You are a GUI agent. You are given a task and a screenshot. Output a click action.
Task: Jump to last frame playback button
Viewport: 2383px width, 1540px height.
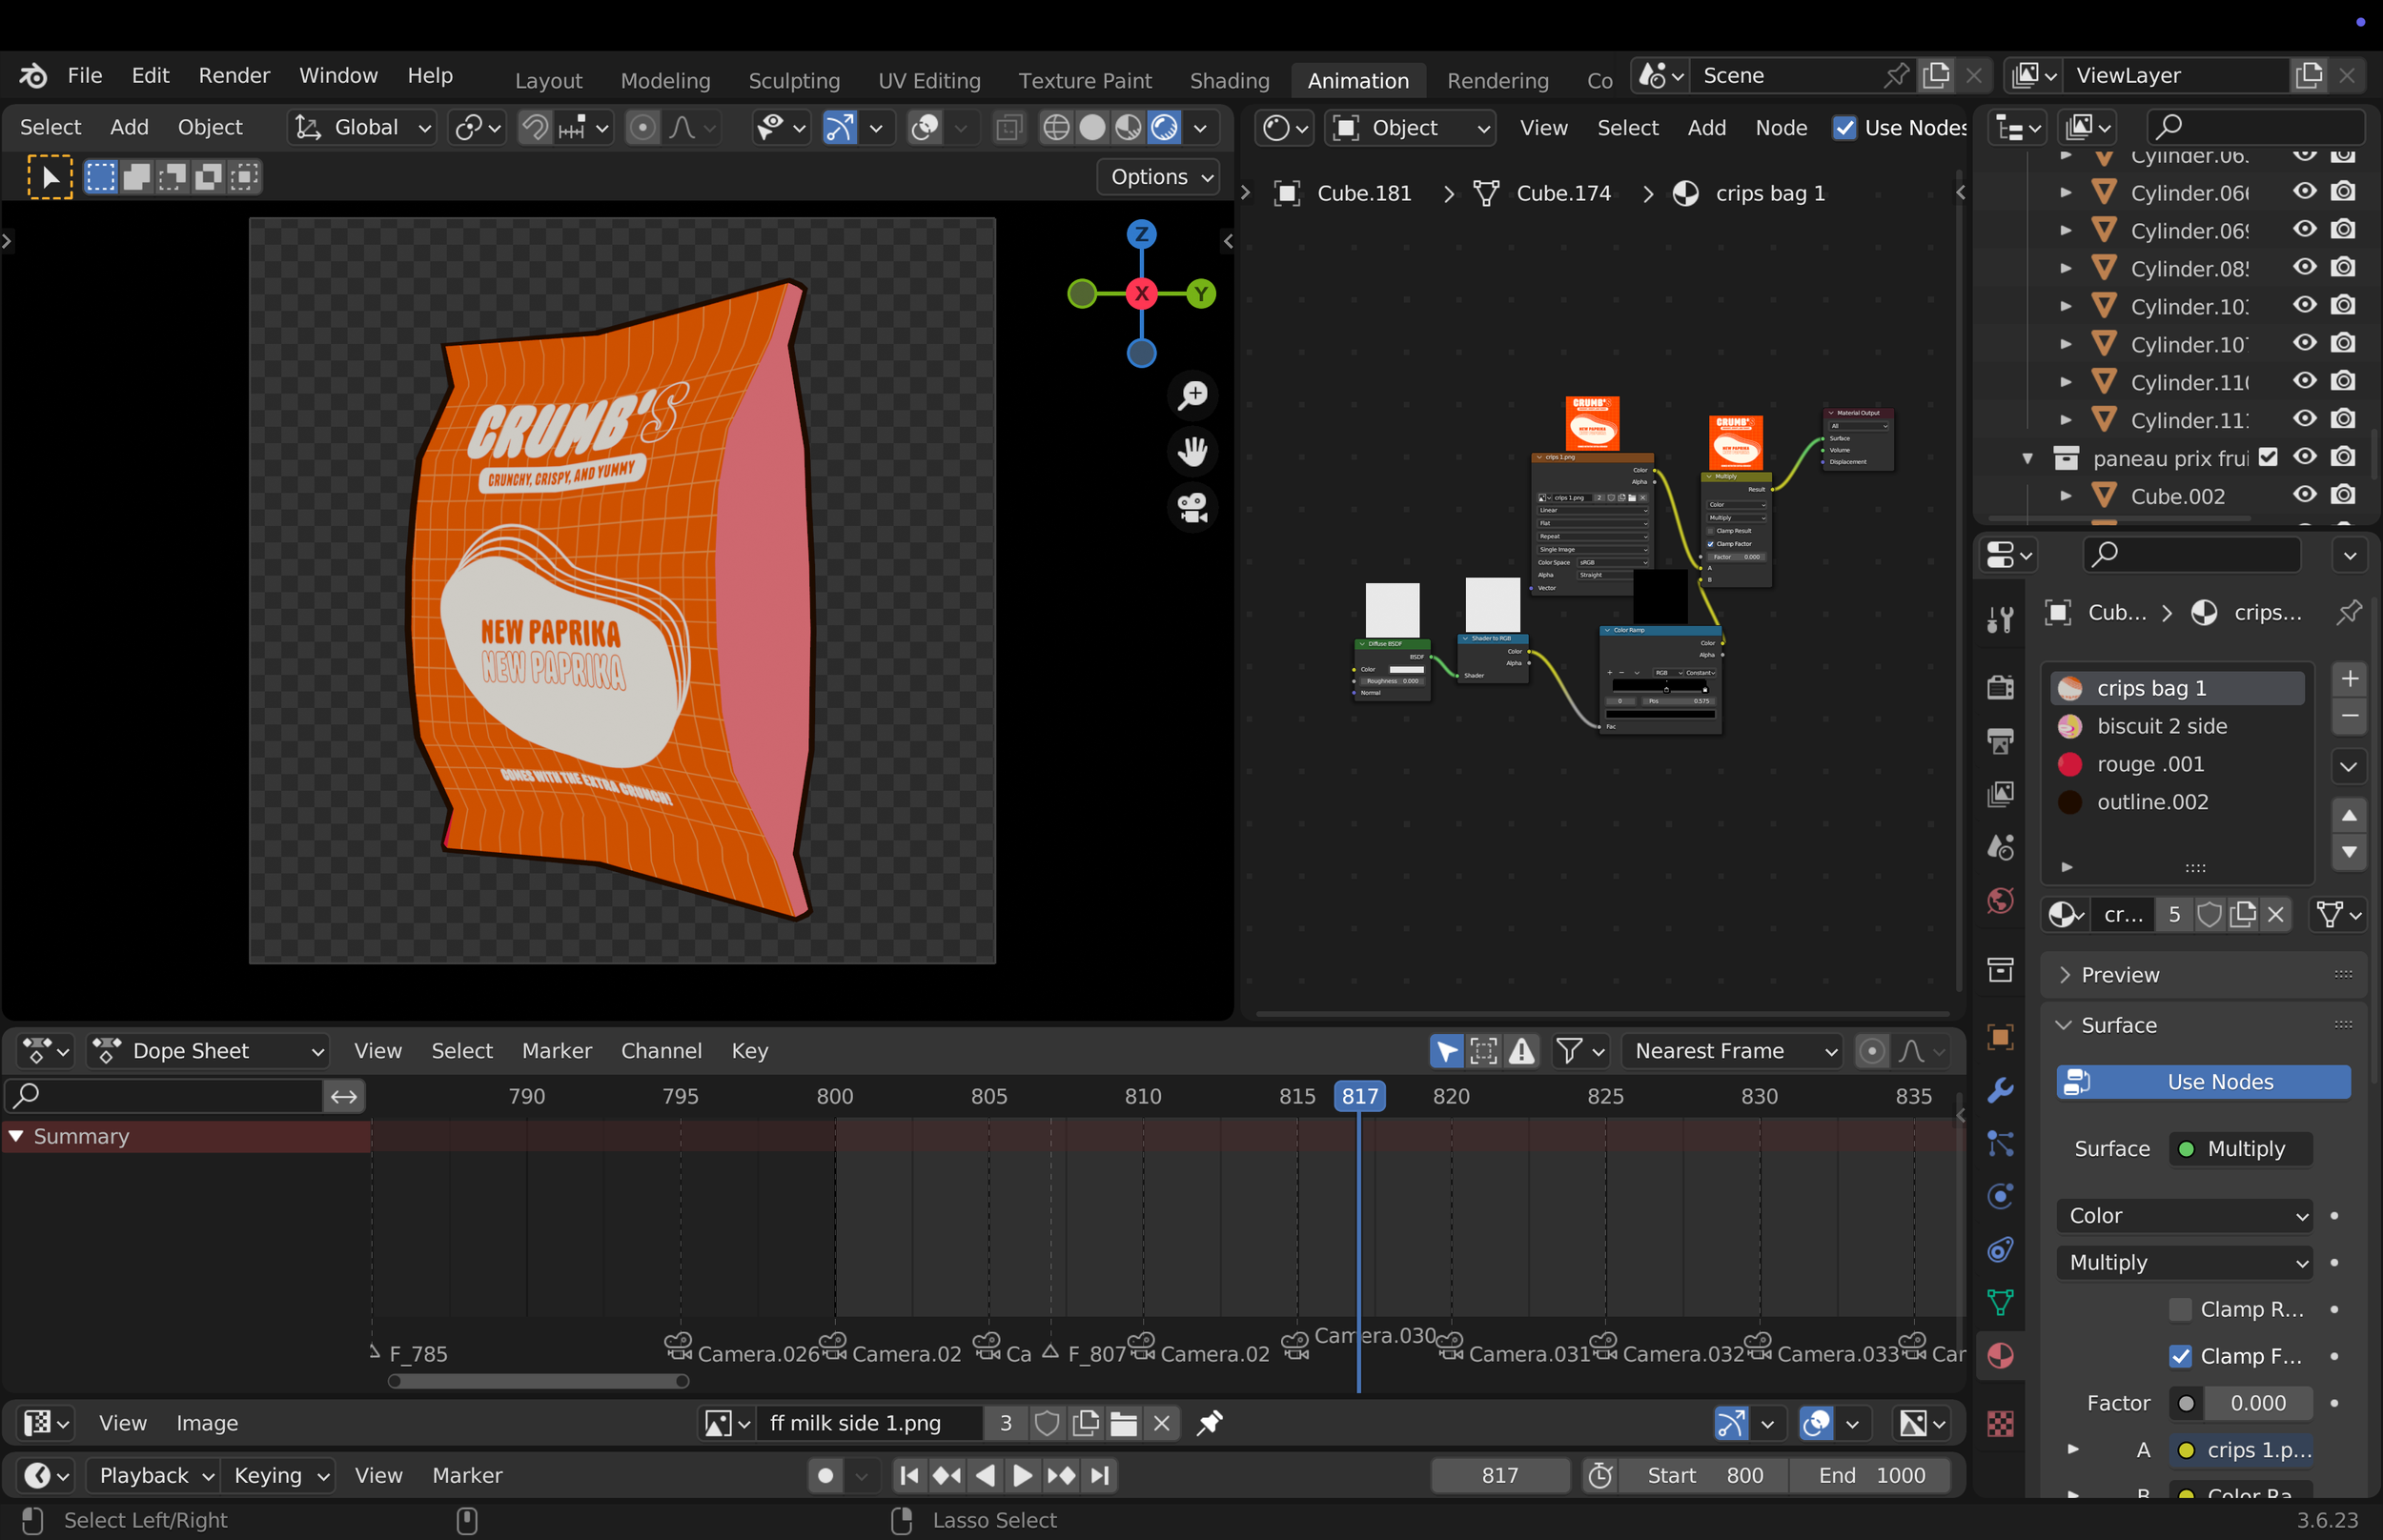(x=1100, y=1475)
